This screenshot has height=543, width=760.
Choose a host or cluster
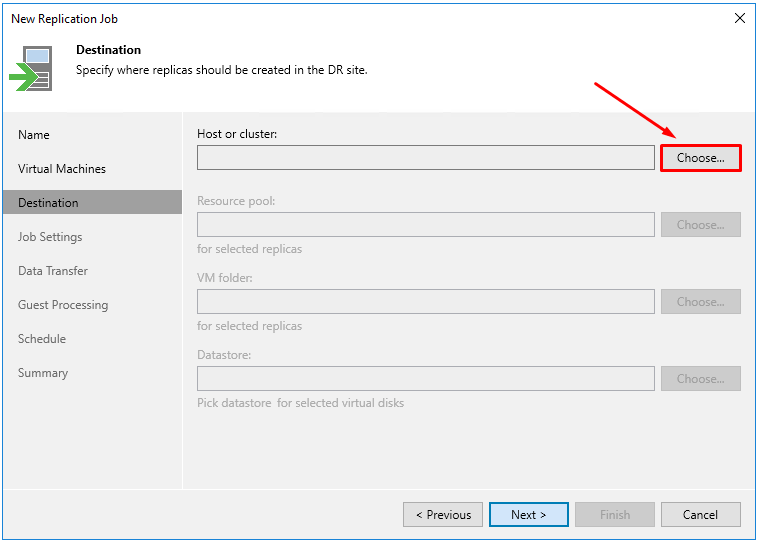(x=700, y=158)
